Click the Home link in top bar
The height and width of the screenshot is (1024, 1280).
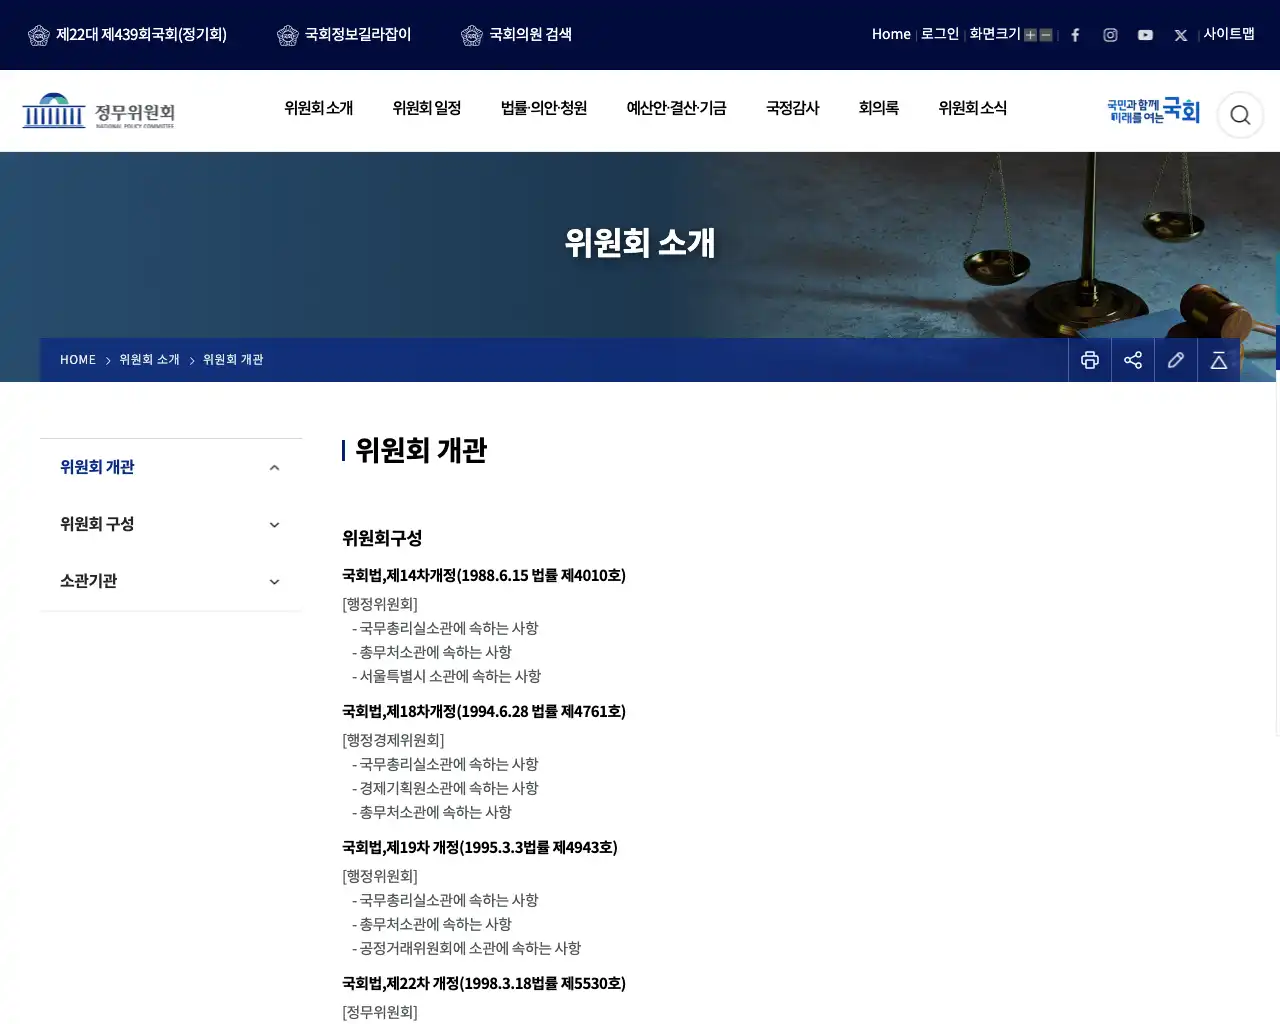(x=891, y=34)
